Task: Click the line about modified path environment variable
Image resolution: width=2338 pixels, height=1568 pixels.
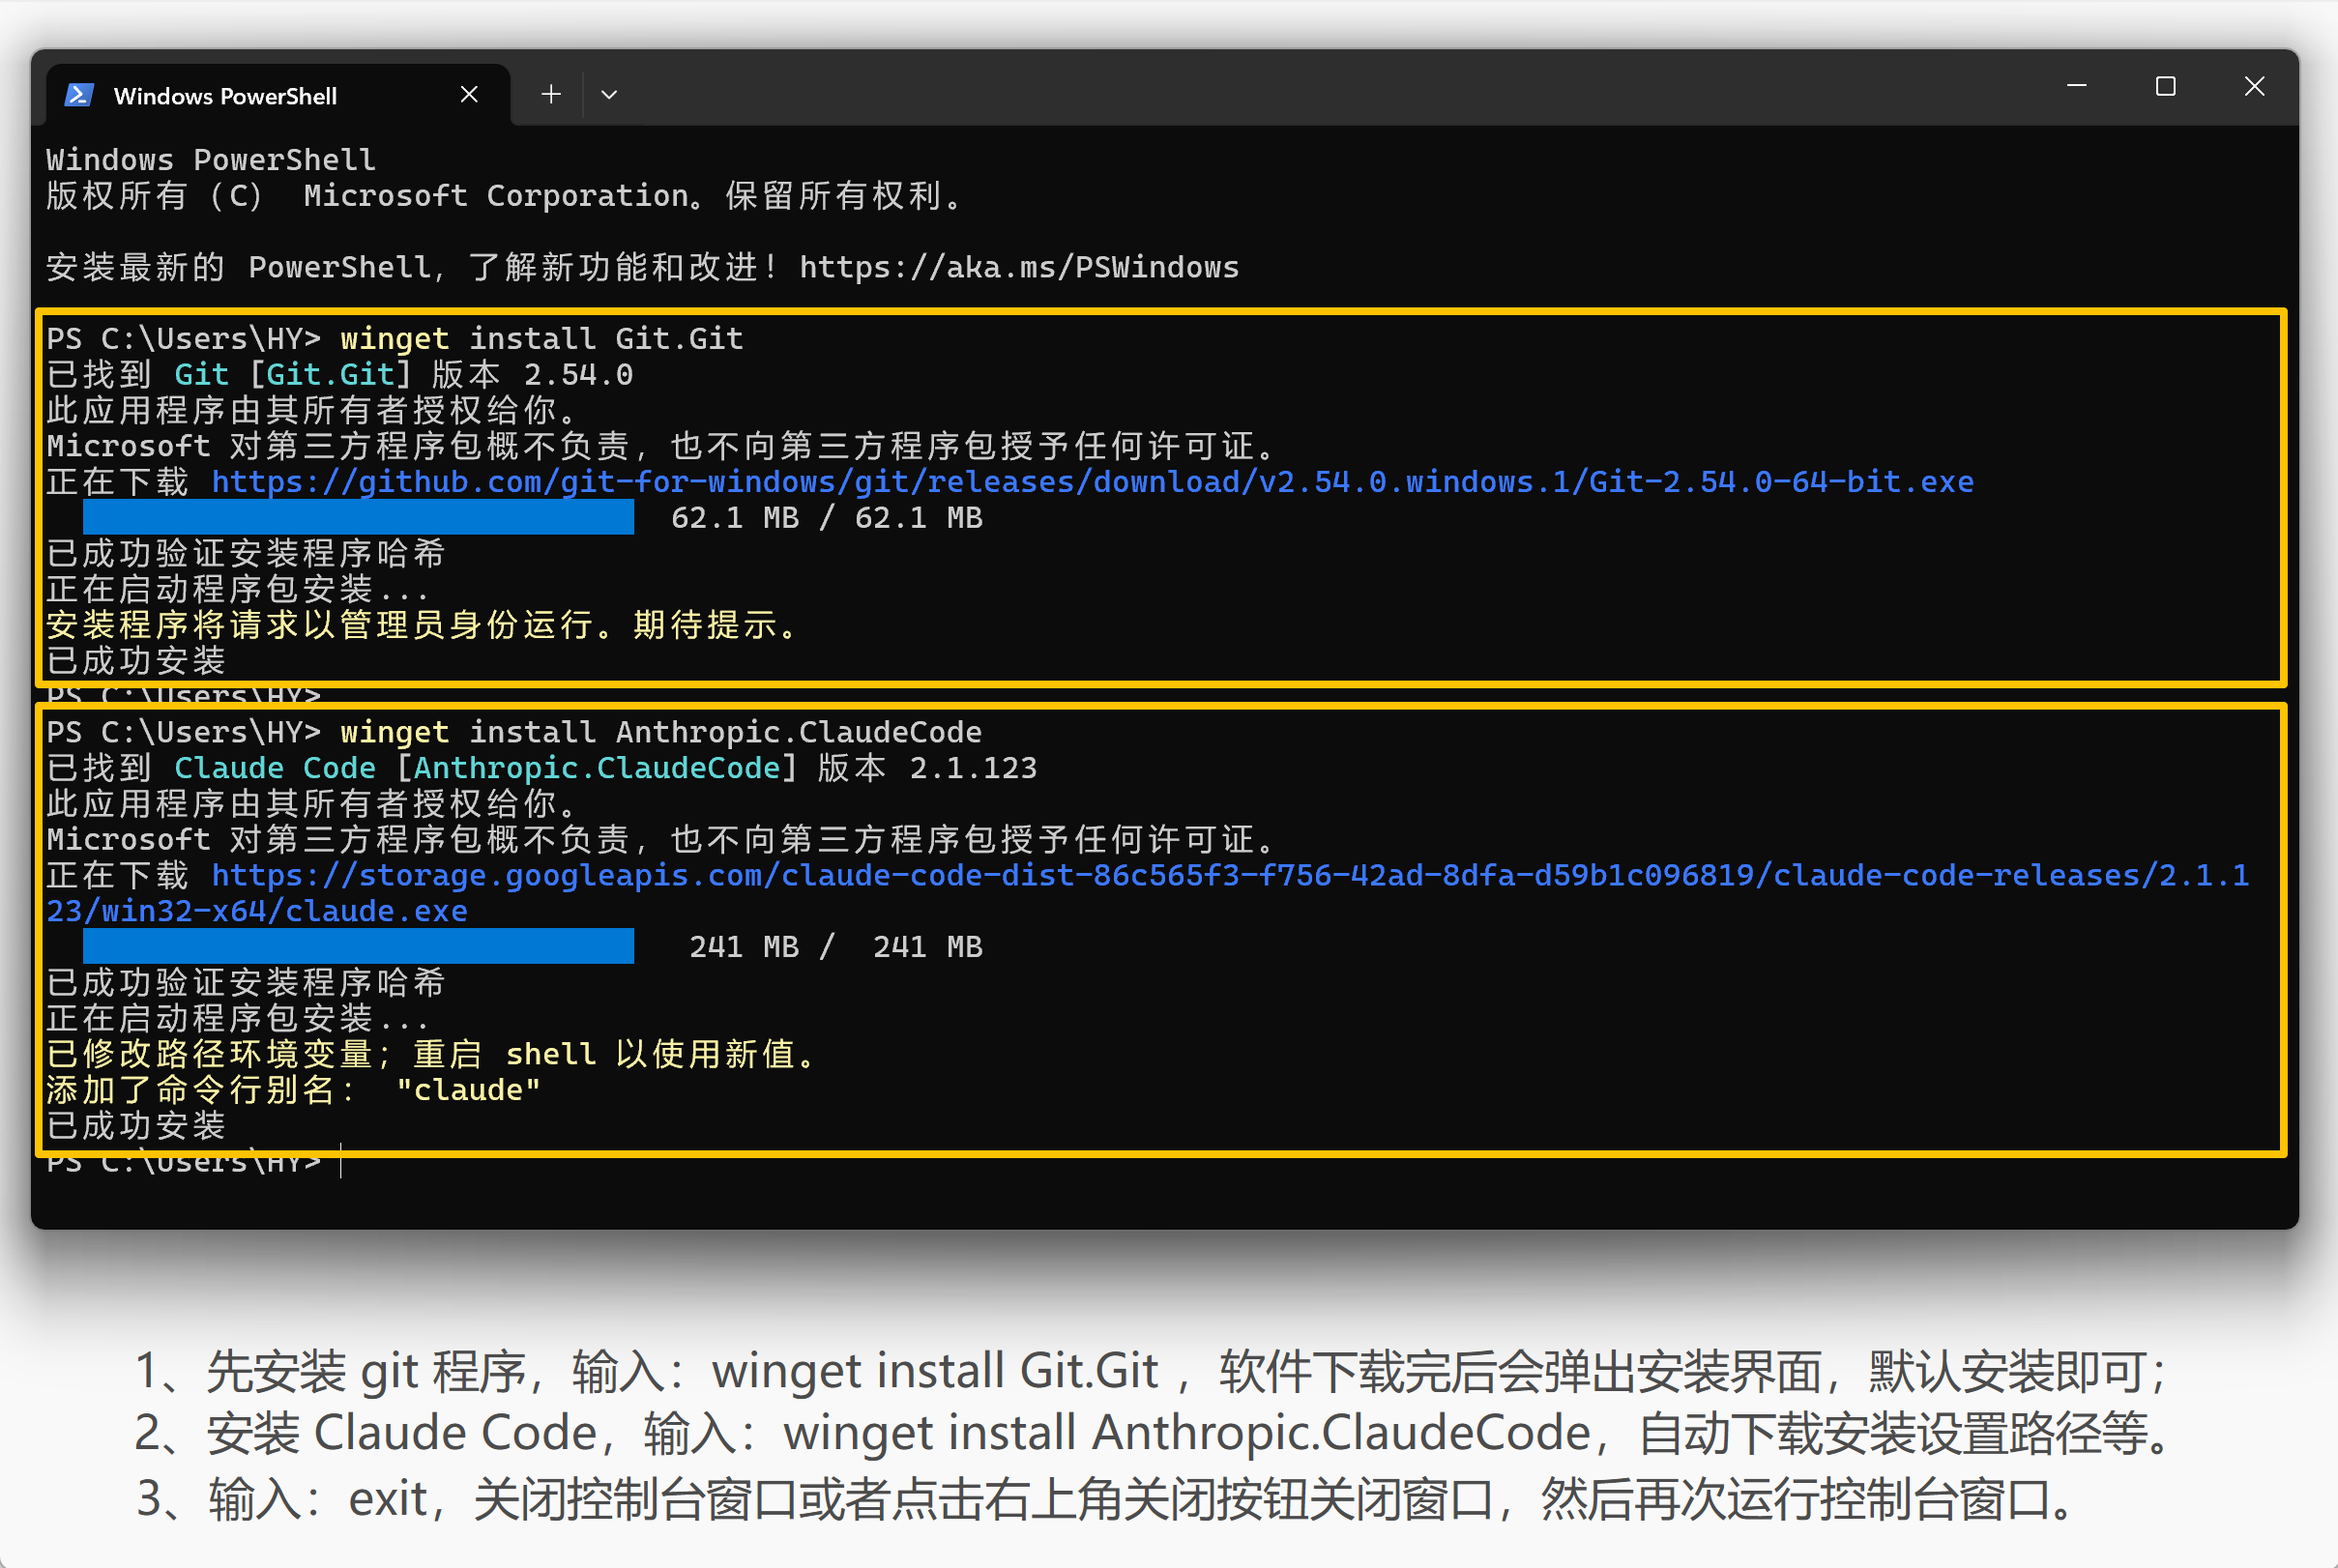Action: [x=432, y=1054]
